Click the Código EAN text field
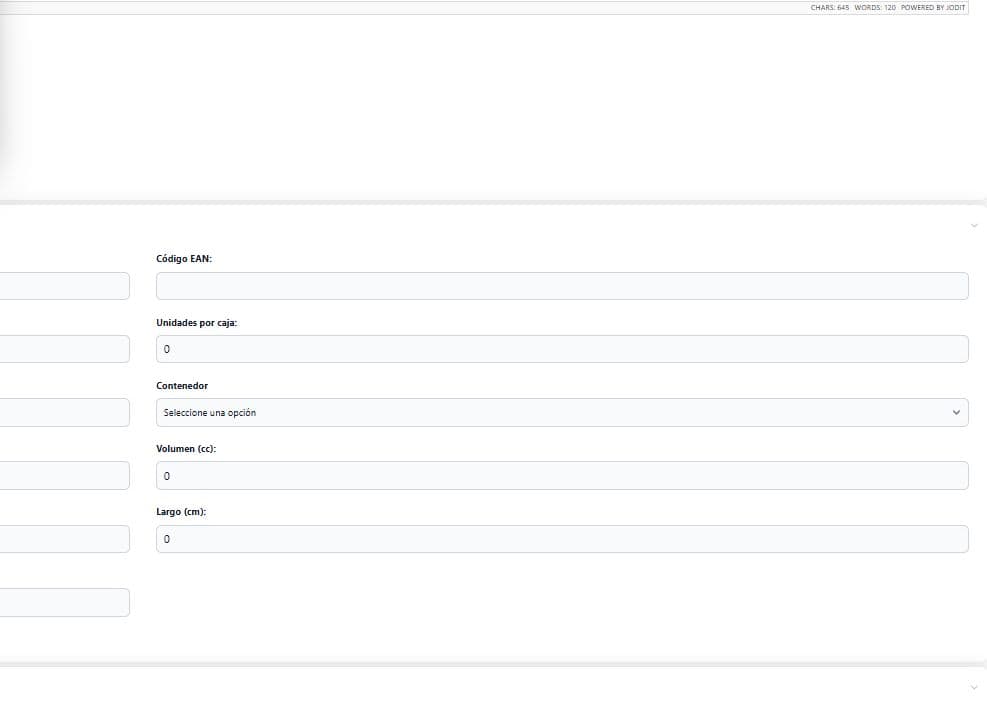This screenshot has height=707, width=987. point(562,286)
